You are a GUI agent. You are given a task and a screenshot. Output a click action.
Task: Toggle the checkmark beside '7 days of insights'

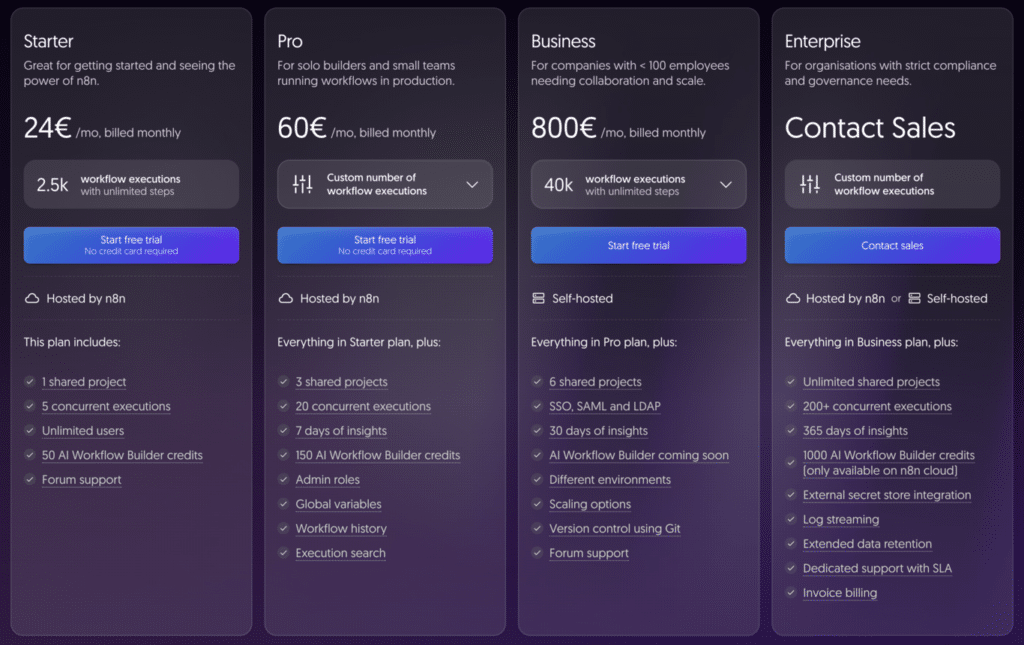(284, 431)
